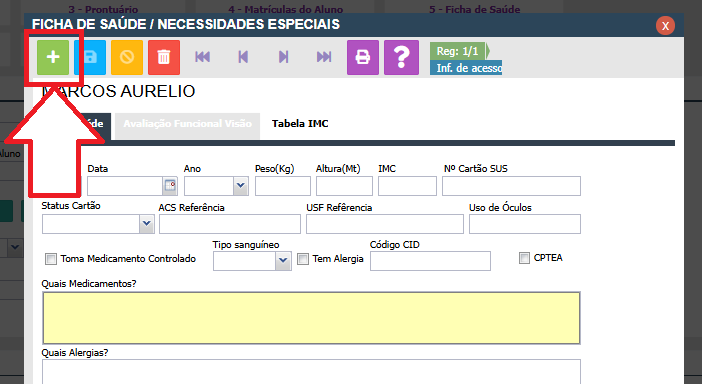705x384 pixels.
Task: Click the Altura(Mt) input field
Action: 344,186
